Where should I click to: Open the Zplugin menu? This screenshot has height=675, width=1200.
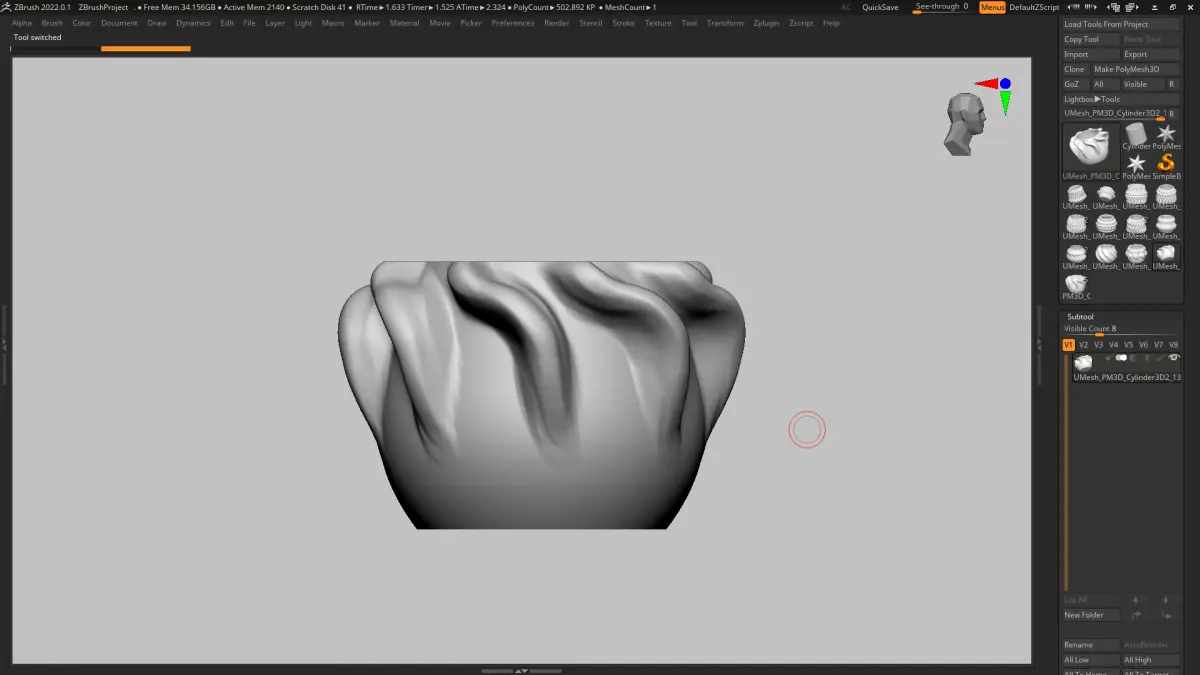coord(764,23)
